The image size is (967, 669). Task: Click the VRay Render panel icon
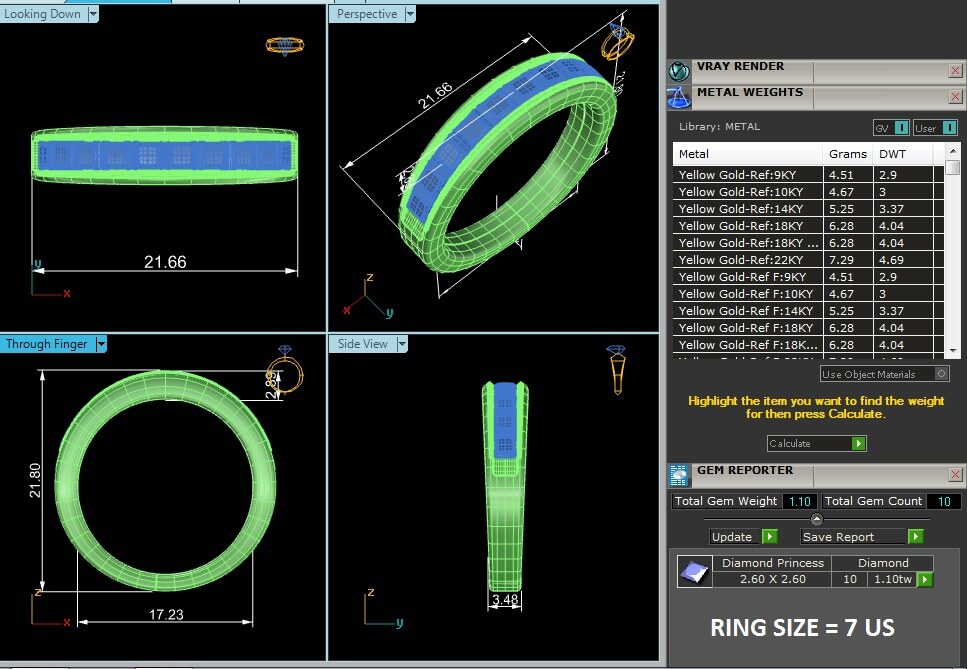coord(680,71)
